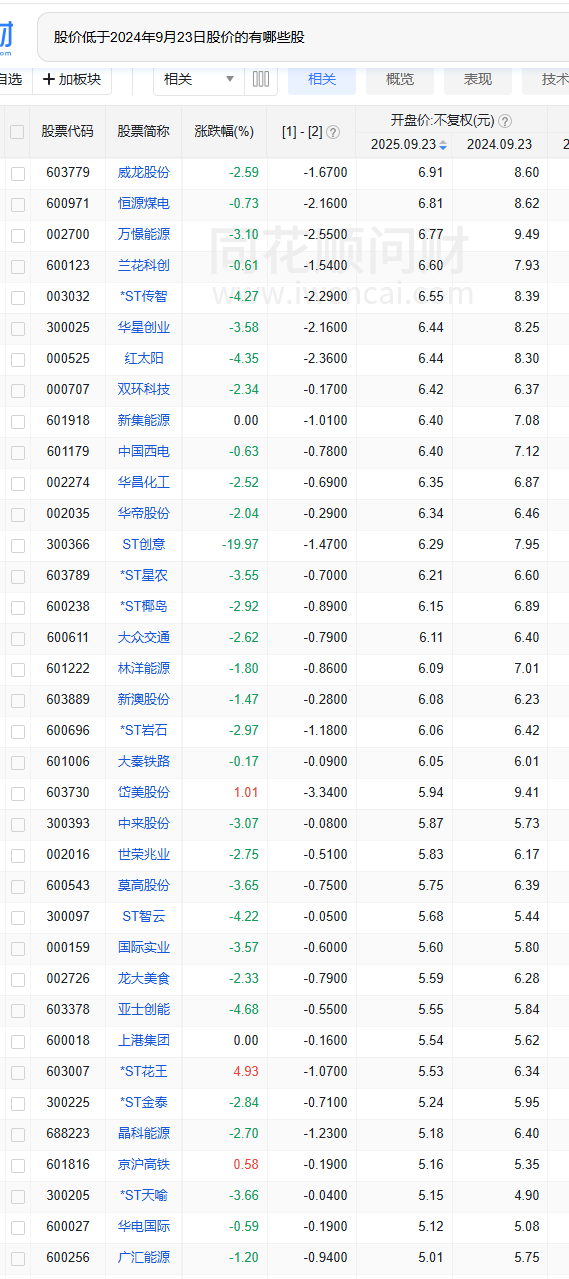This screenshot has width=569, height=1279.
Task: Switch to the 表现 tab
Action: tap(478, 79)
